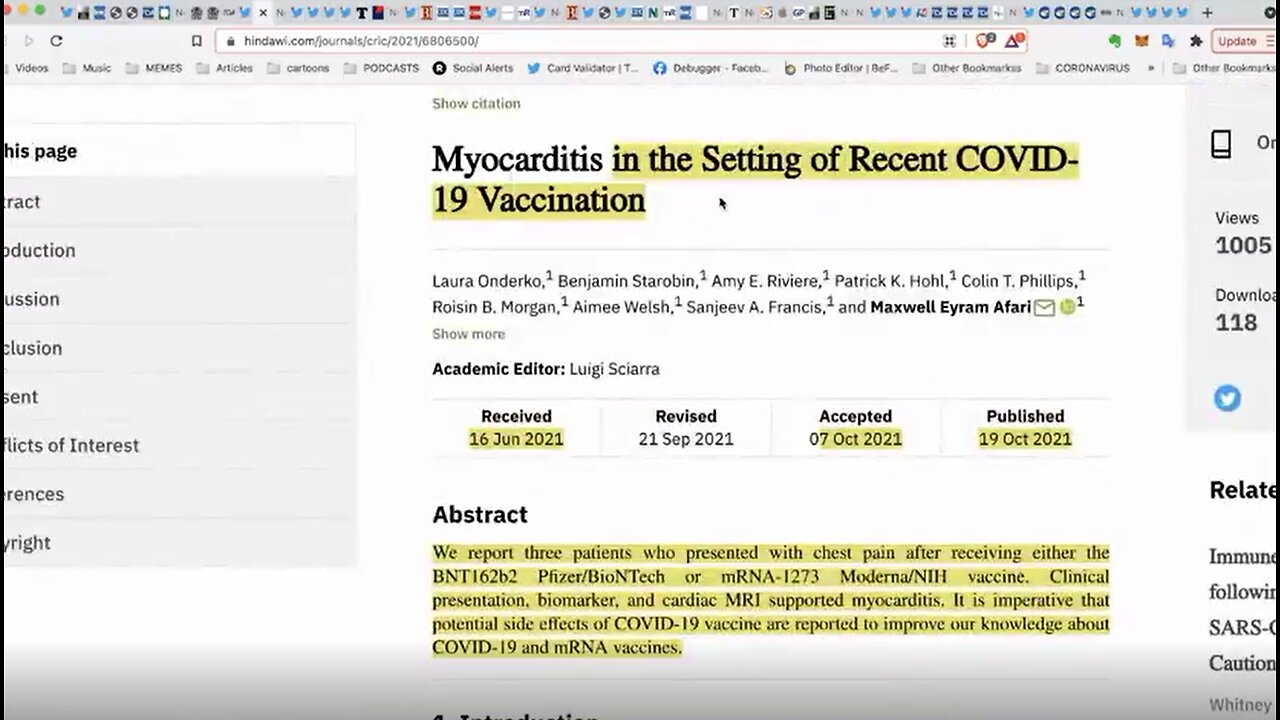Viewport: 1280px width, 720px height.
Task: Jump to Conflicts of Interest in sidebar
Action: click(x=70, y=446)
